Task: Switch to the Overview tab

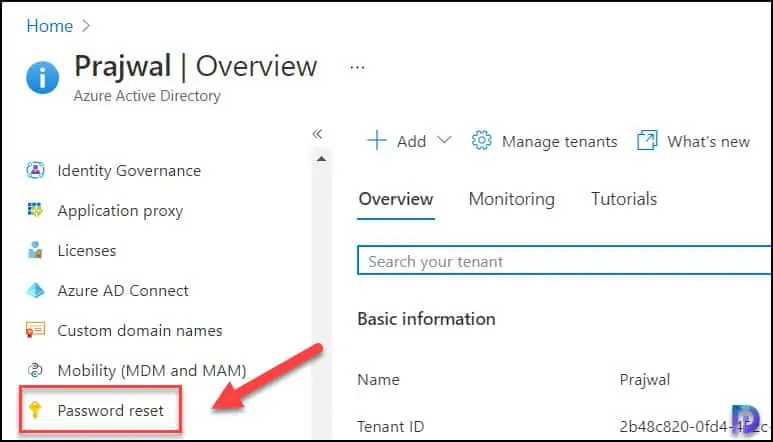Action: (x=396, y=199)
